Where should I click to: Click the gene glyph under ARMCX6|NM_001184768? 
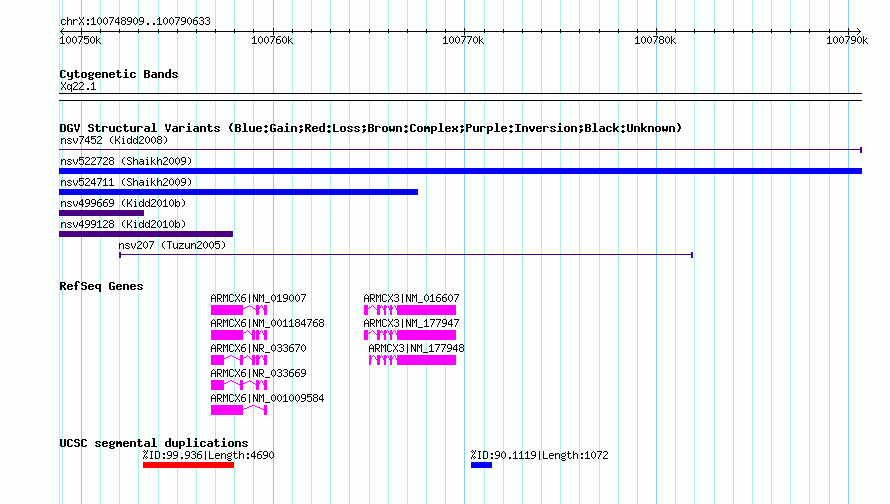pyautogui.click(x=239, y=335)
